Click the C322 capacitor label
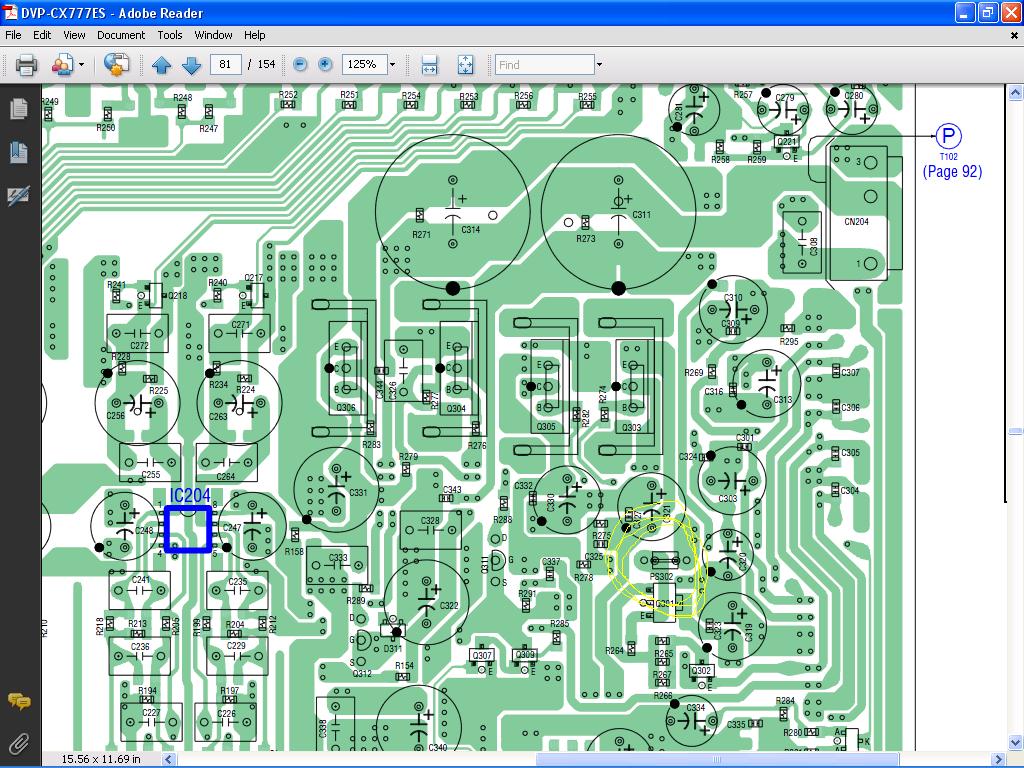Image resolution: width=1024 pixels, height=768 pixels. (449, 605)
